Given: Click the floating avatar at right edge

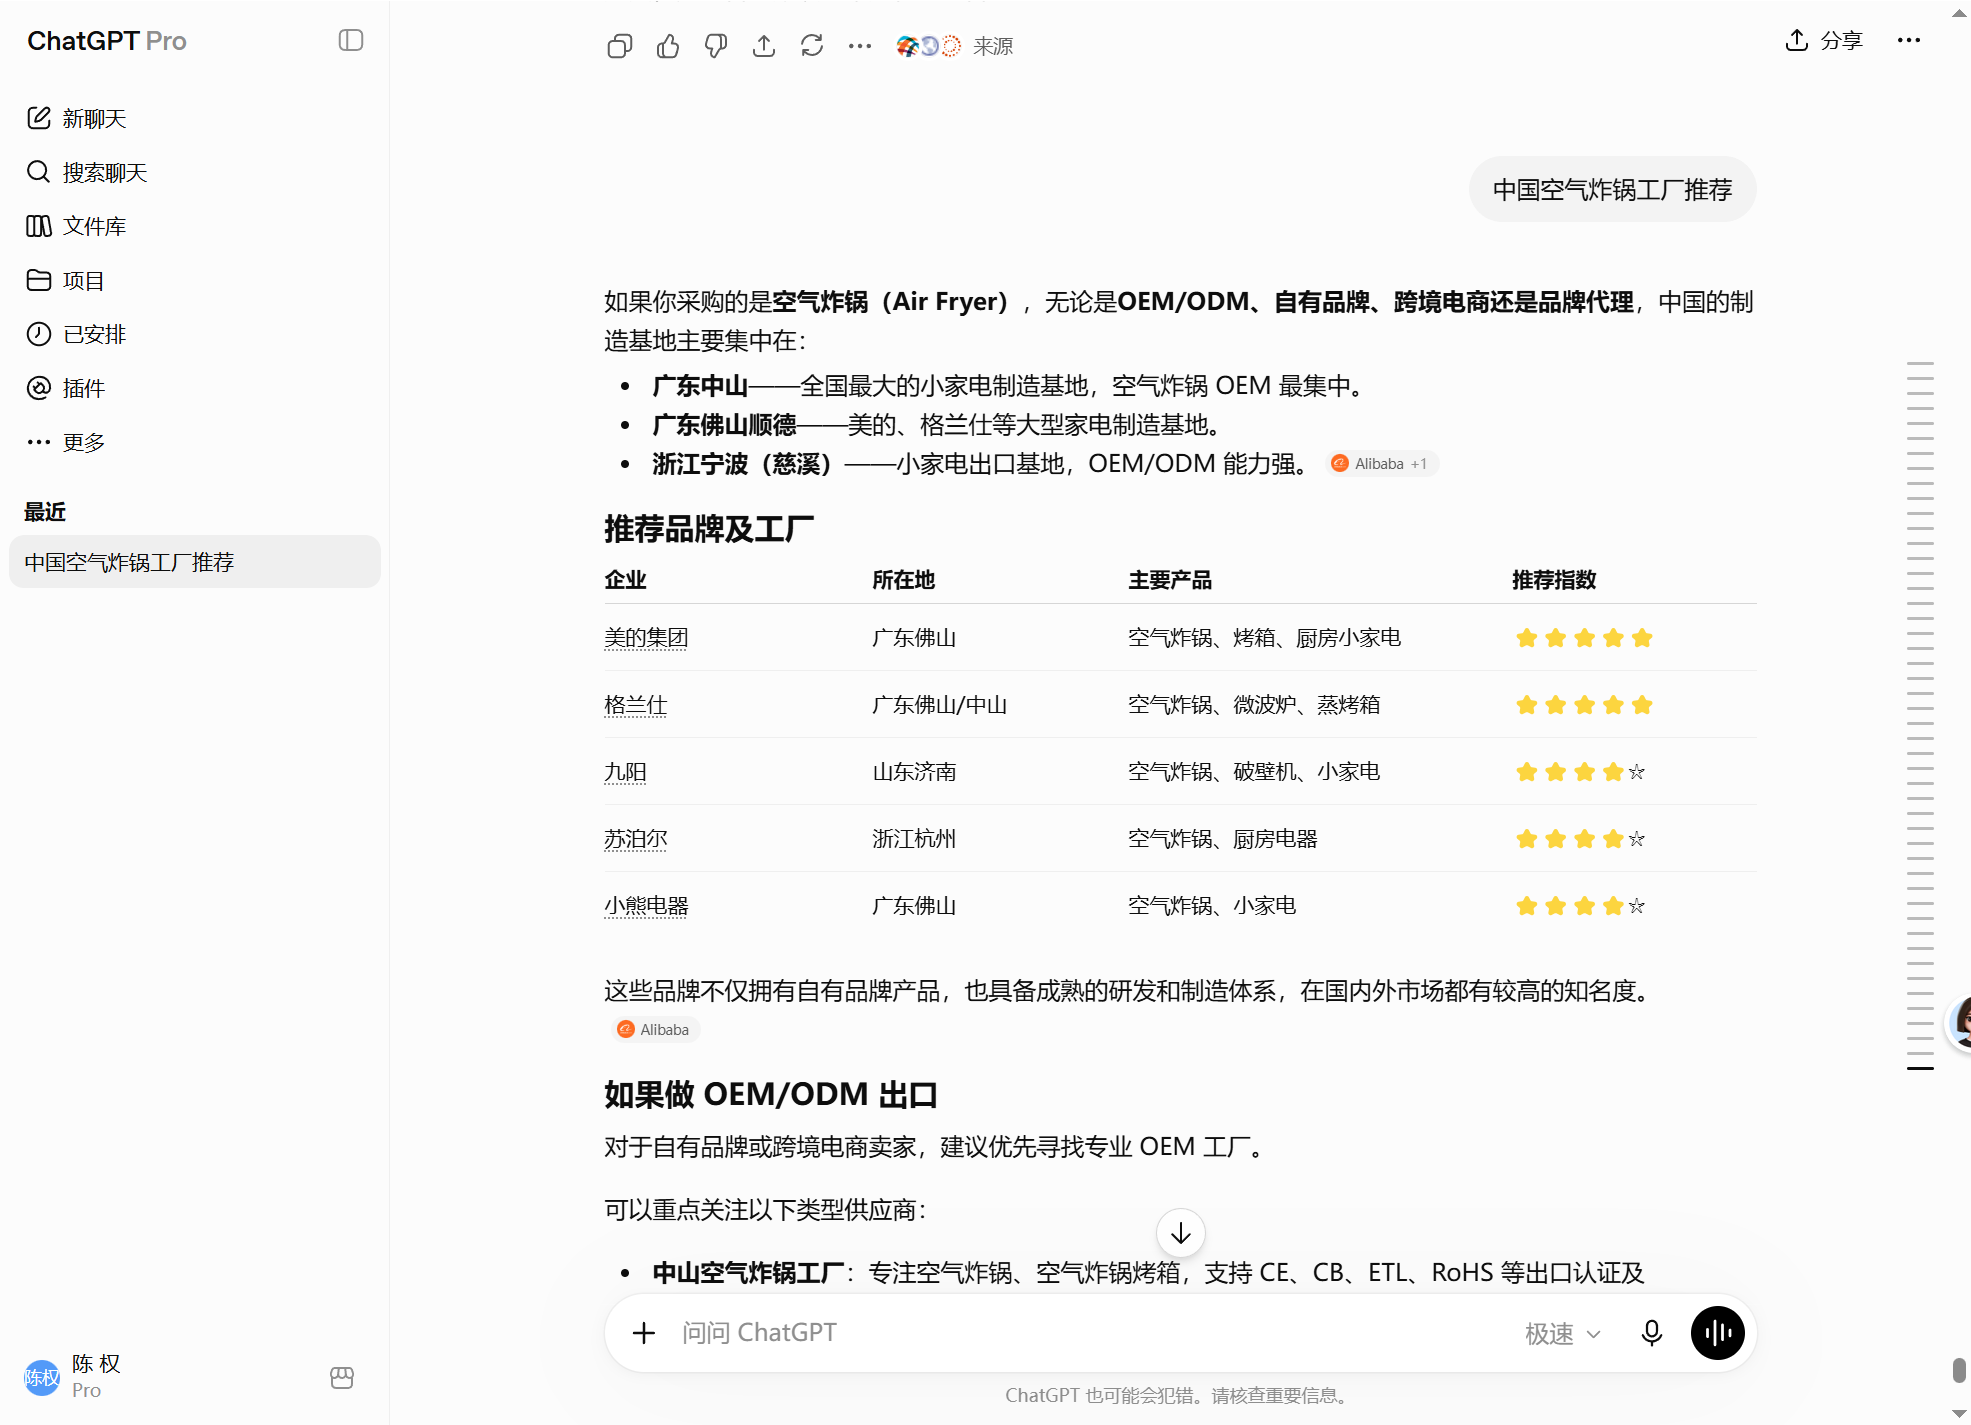Looking at the screenshot, I should (1961, 1022).
